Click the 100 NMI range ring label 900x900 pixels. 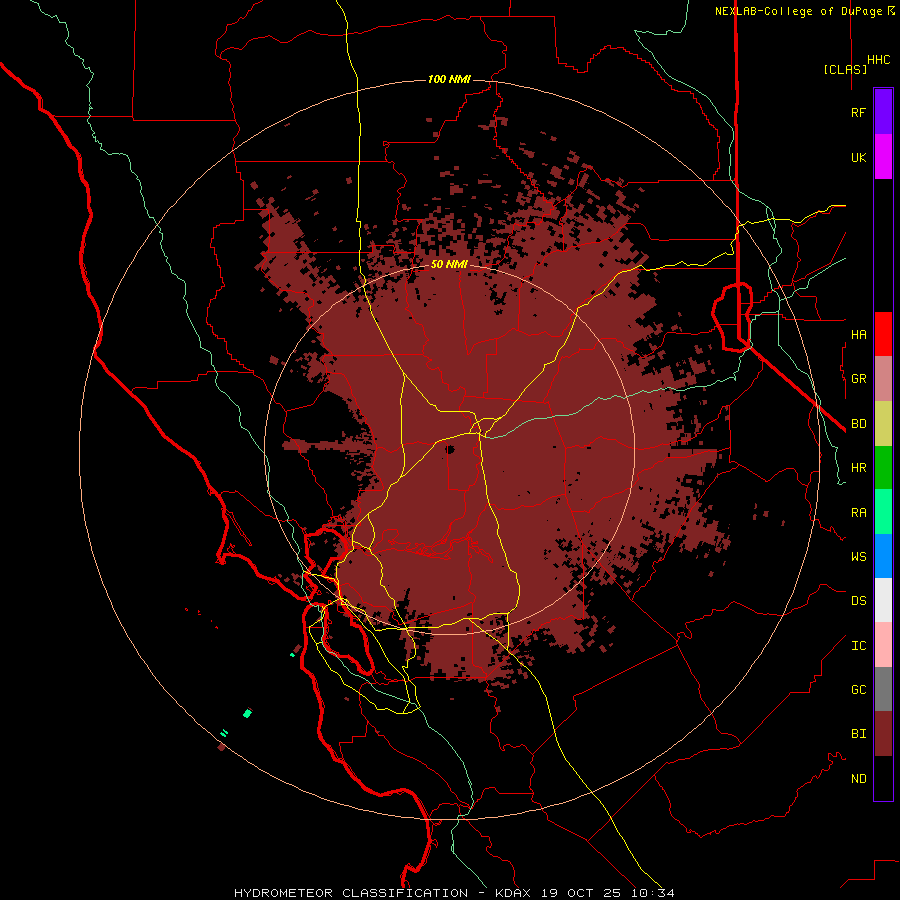(x=449, y=79)
